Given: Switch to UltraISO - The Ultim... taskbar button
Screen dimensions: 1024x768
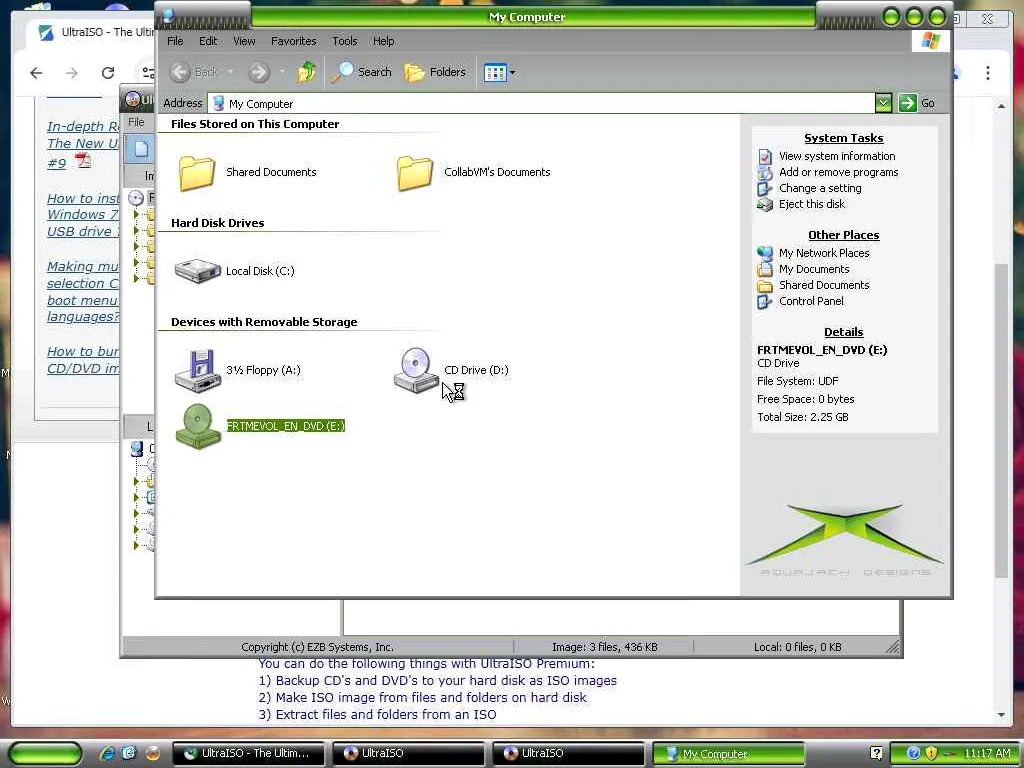Looking at the screenshot, I should (249, 753).
